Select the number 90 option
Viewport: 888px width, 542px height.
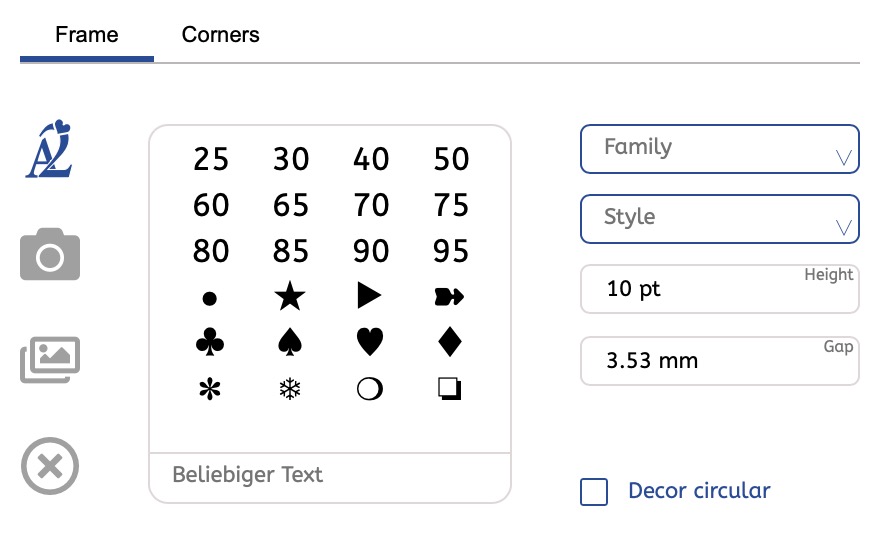(371, 250)
